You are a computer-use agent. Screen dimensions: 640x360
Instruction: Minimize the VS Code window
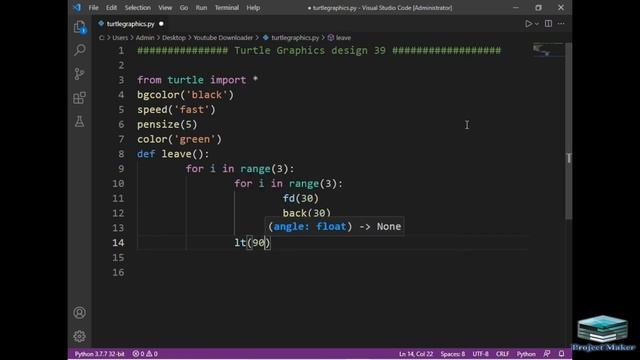(516, 7)
